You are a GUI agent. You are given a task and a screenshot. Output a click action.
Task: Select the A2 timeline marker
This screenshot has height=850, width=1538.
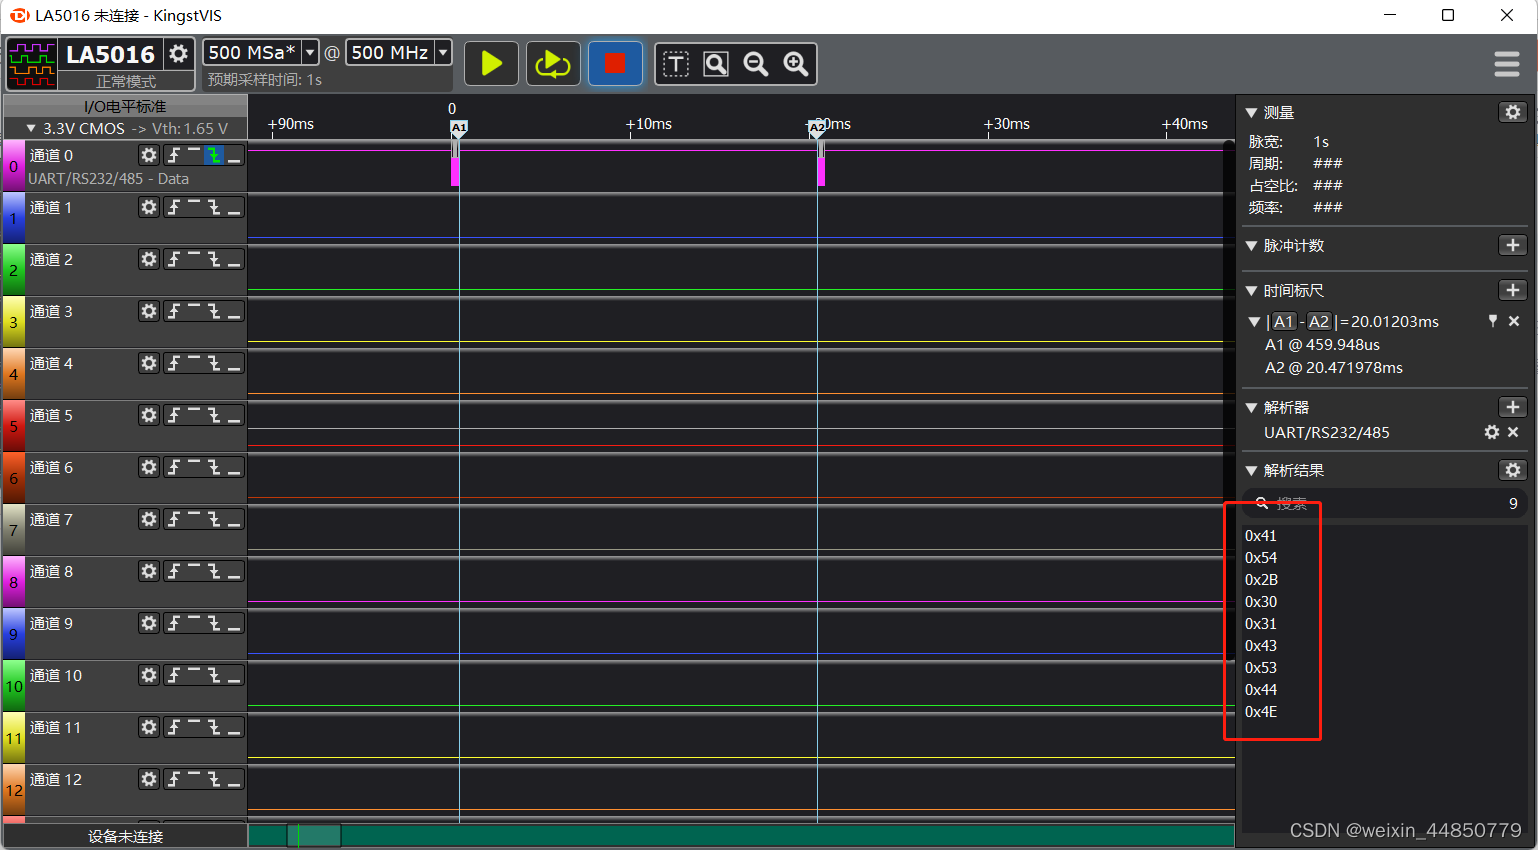[817, 128]
